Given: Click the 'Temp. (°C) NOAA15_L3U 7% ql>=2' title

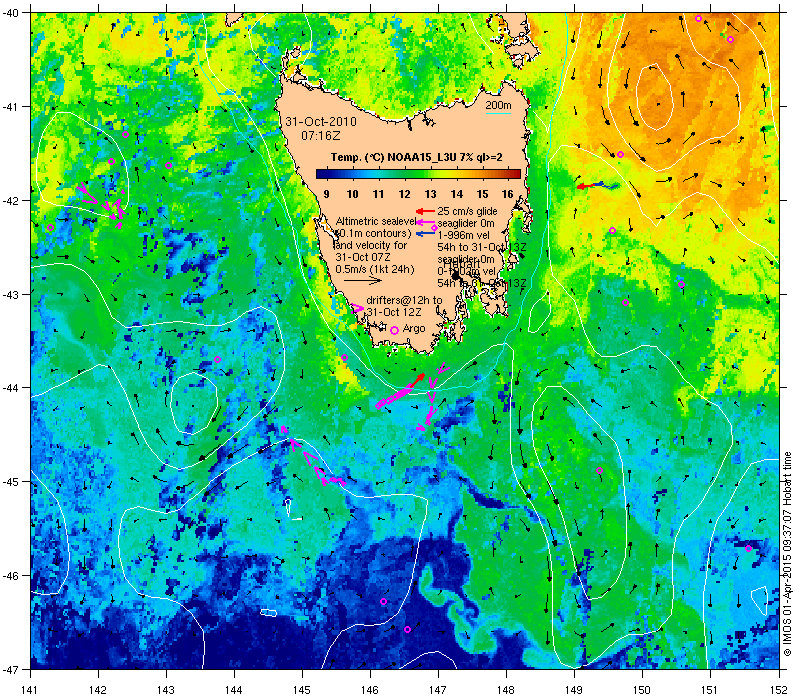Looking at the screenshot, I should point(416,157).
